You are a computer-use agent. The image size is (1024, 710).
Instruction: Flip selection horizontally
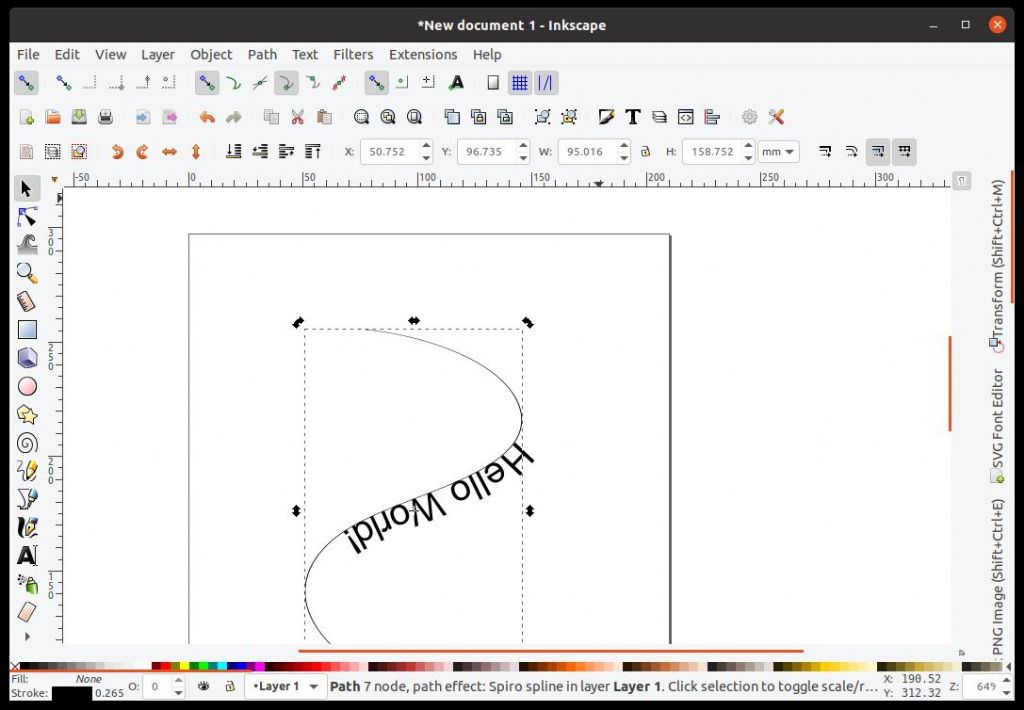[169, 152]
